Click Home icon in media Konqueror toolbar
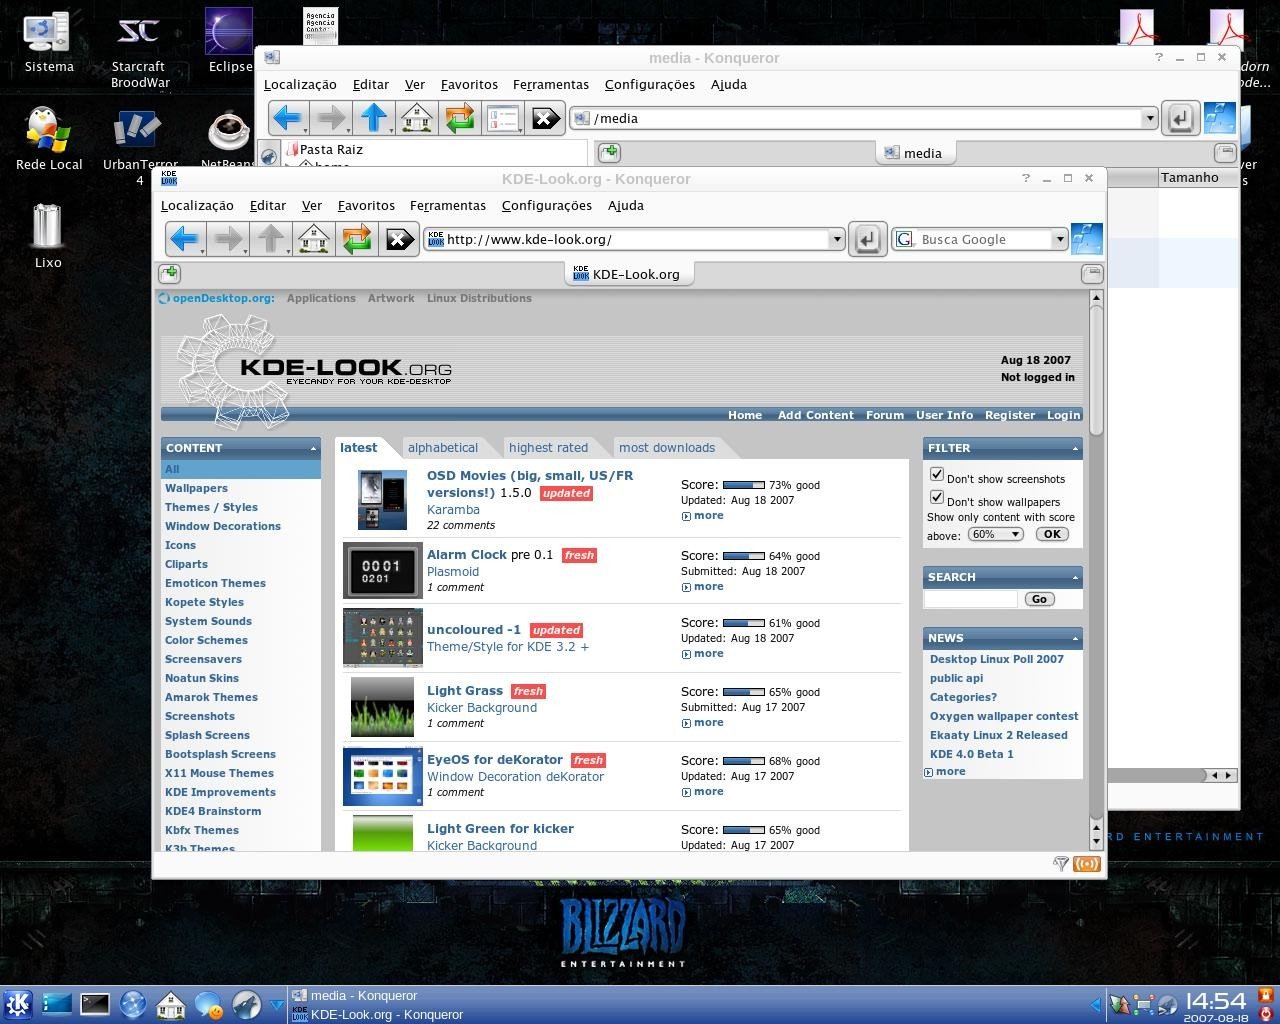 (417, 118)
